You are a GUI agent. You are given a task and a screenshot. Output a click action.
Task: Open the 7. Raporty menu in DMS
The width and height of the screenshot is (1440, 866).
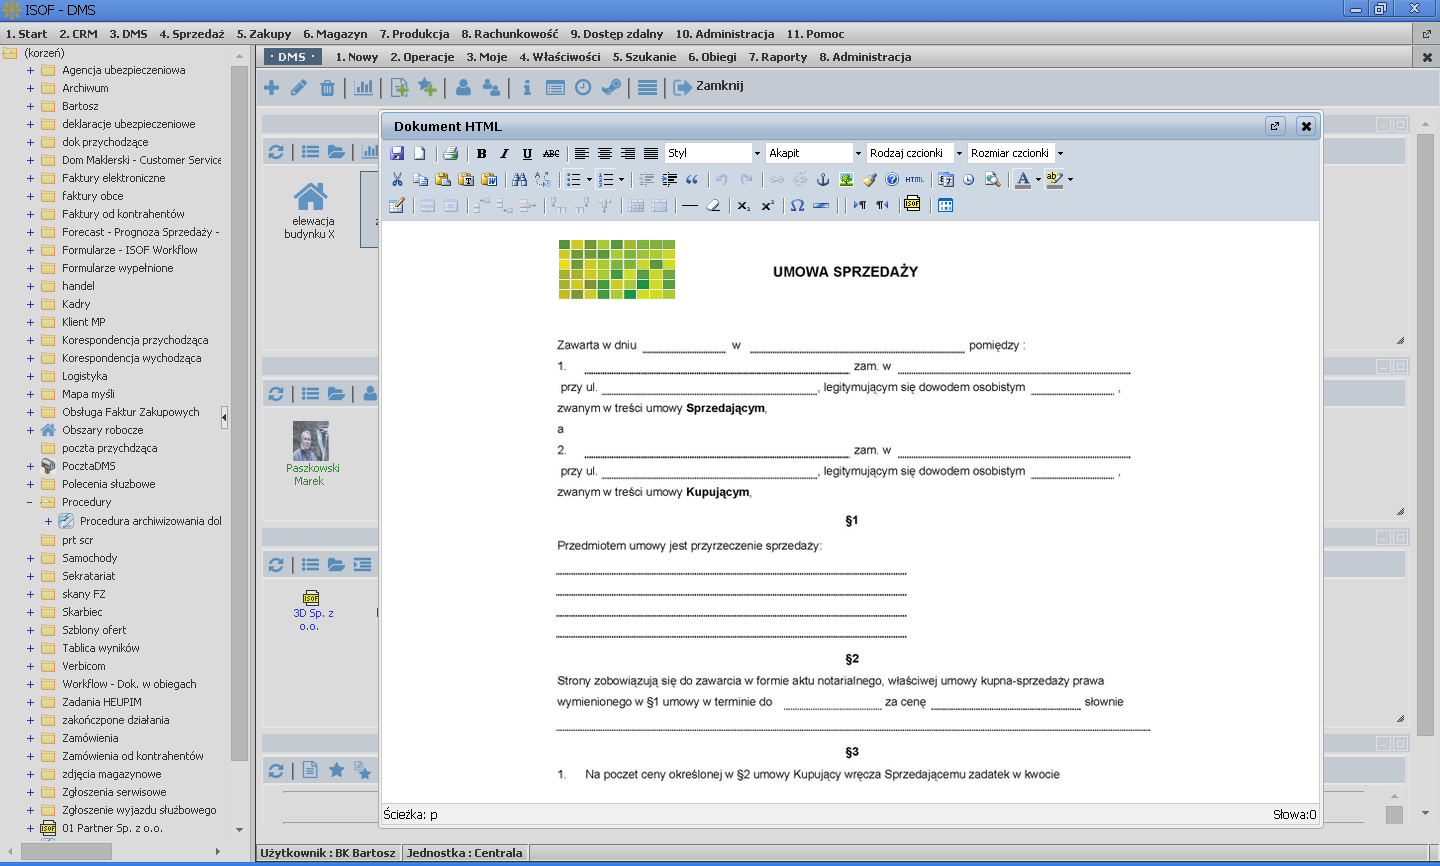coord(778,57)
